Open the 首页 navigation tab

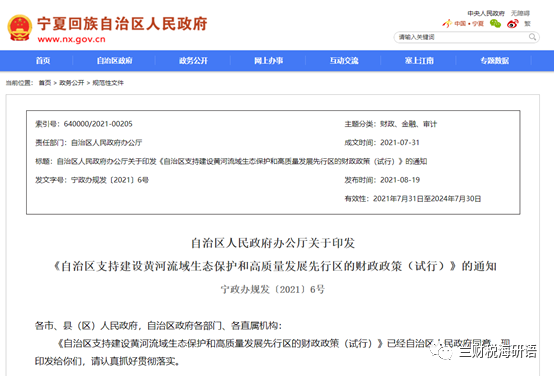click(x=43, y=61)
